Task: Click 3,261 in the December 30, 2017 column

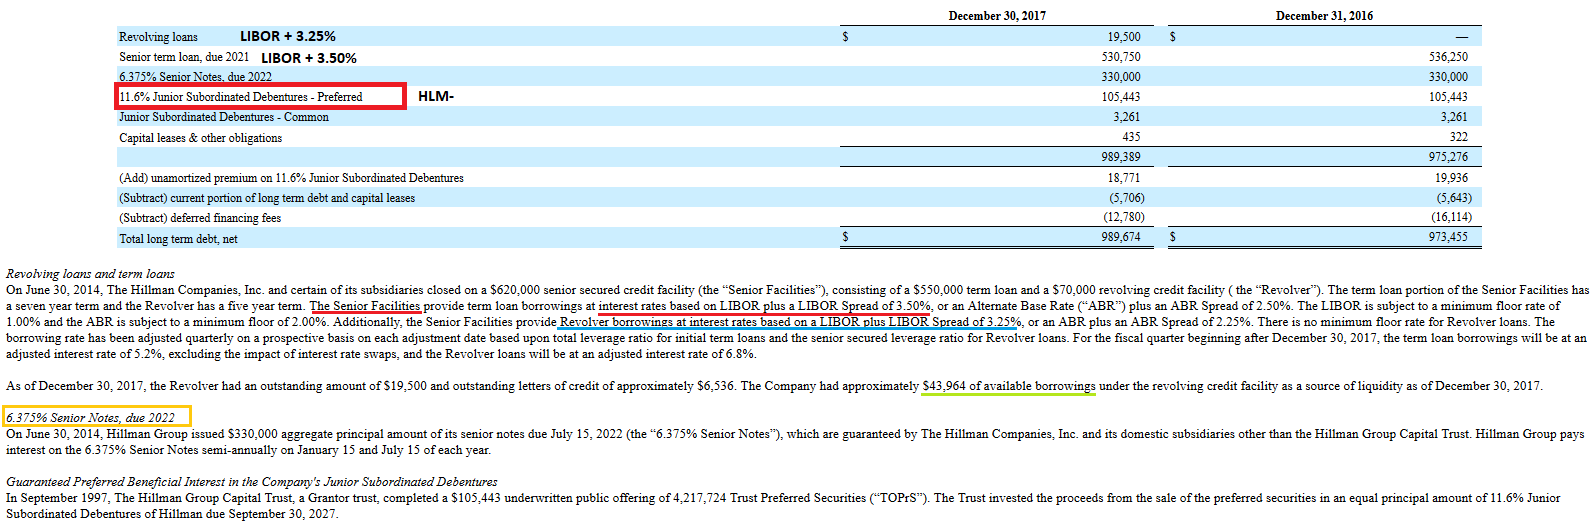Action: (1127, 117)
